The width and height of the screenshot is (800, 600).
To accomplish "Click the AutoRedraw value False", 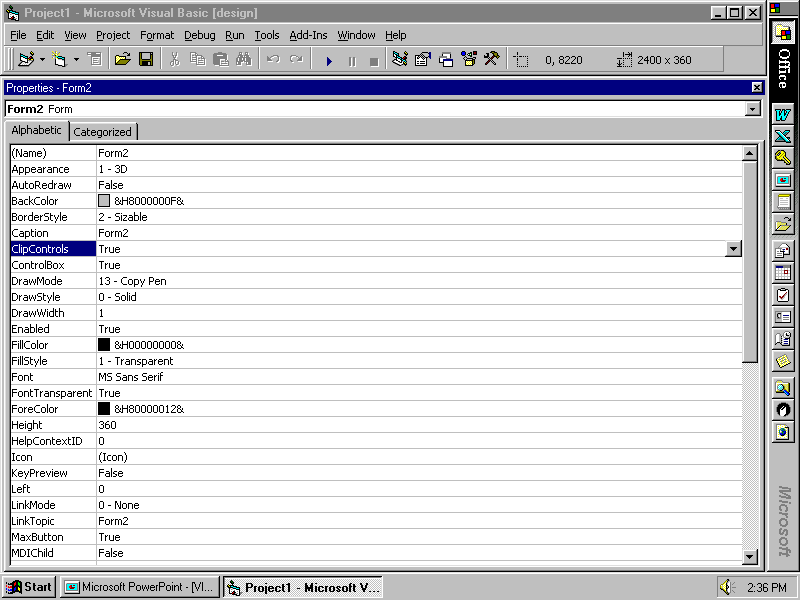I will (111, 185).
